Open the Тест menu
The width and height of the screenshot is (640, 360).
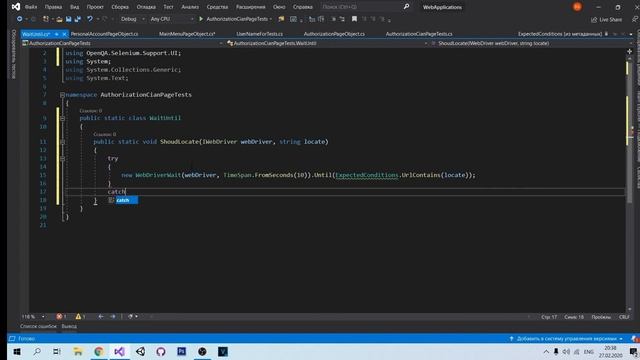click(x=168, y=7)
